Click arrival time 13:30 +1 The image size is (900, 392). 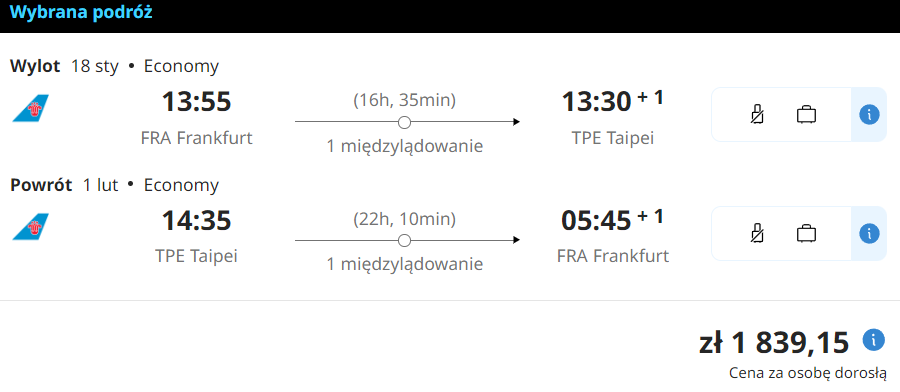pos(612,101)
